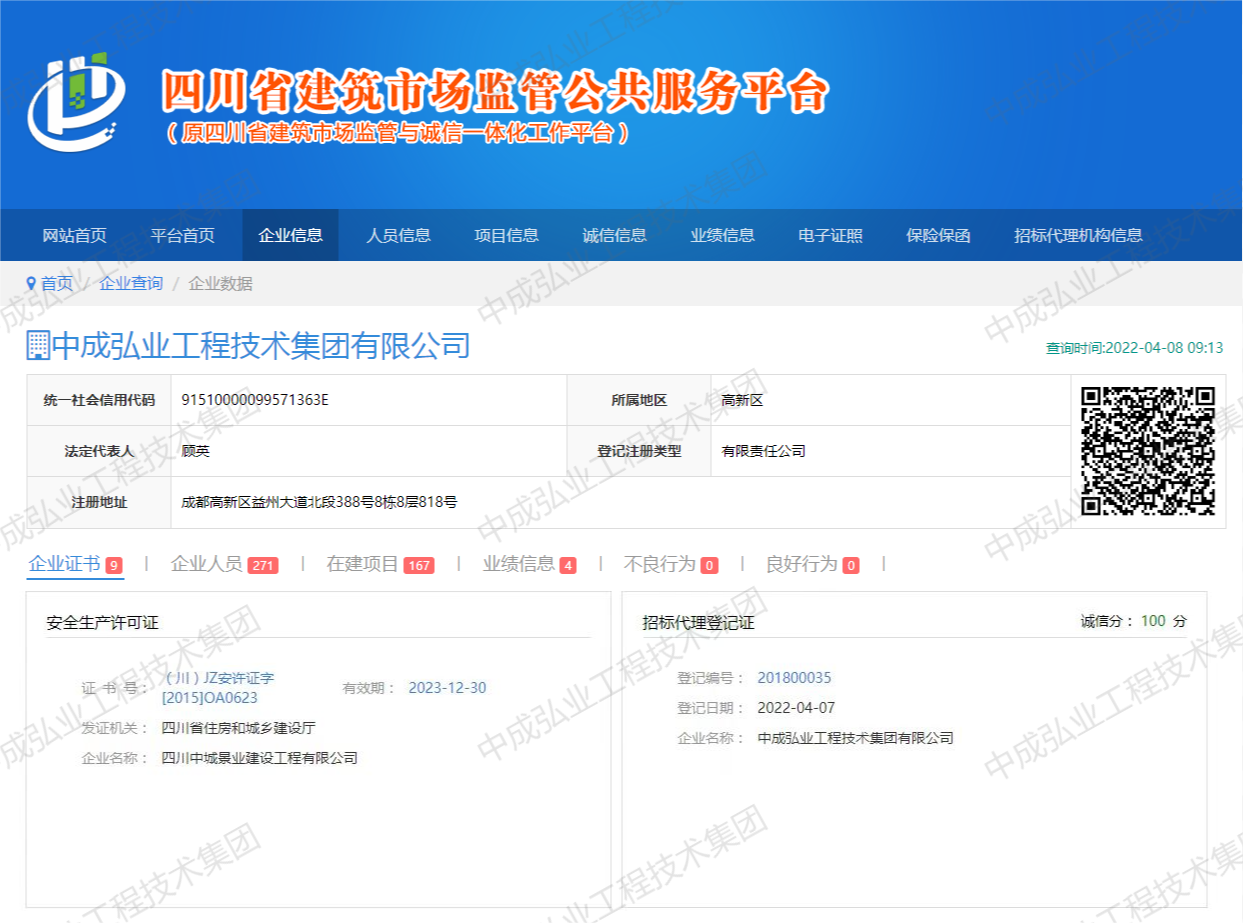Image resolution: width=1243 pixels, height=923 pixels.
Task: Open the 电子证照 nav item
Action: click(x=830, y=235)
